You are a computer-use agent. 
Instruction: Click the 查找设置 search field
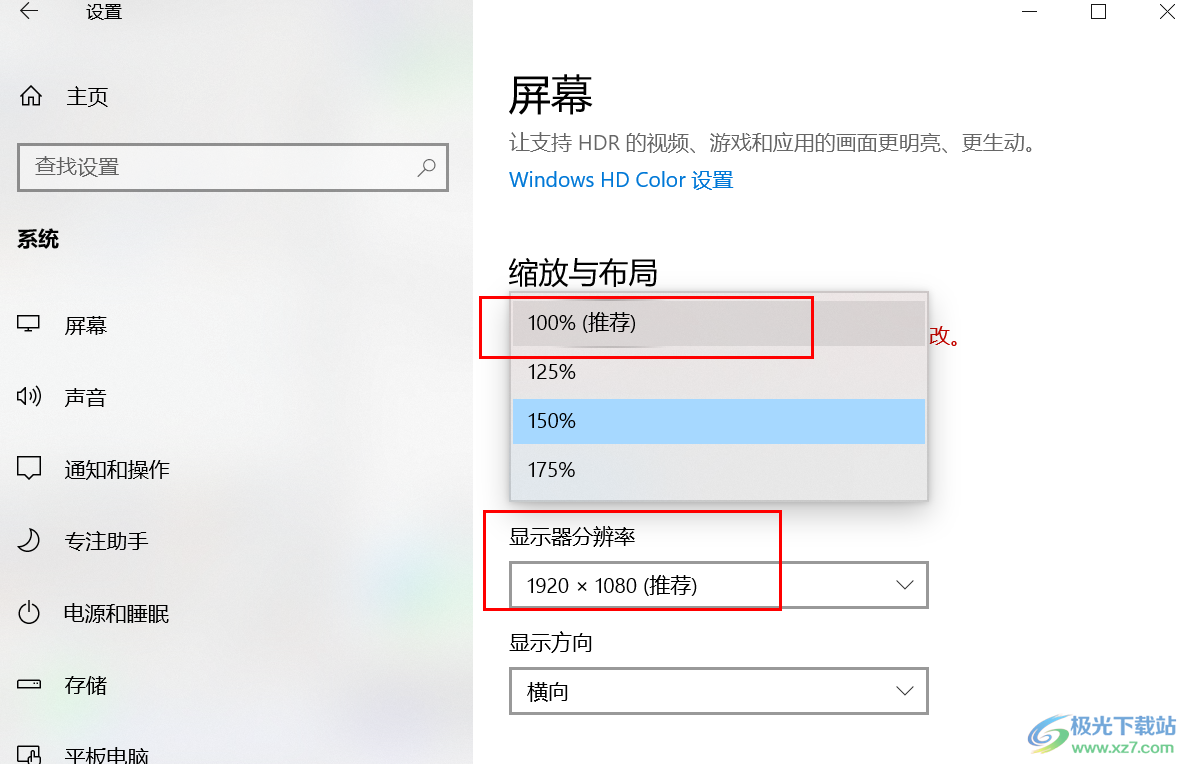click(x=220, y=167)
